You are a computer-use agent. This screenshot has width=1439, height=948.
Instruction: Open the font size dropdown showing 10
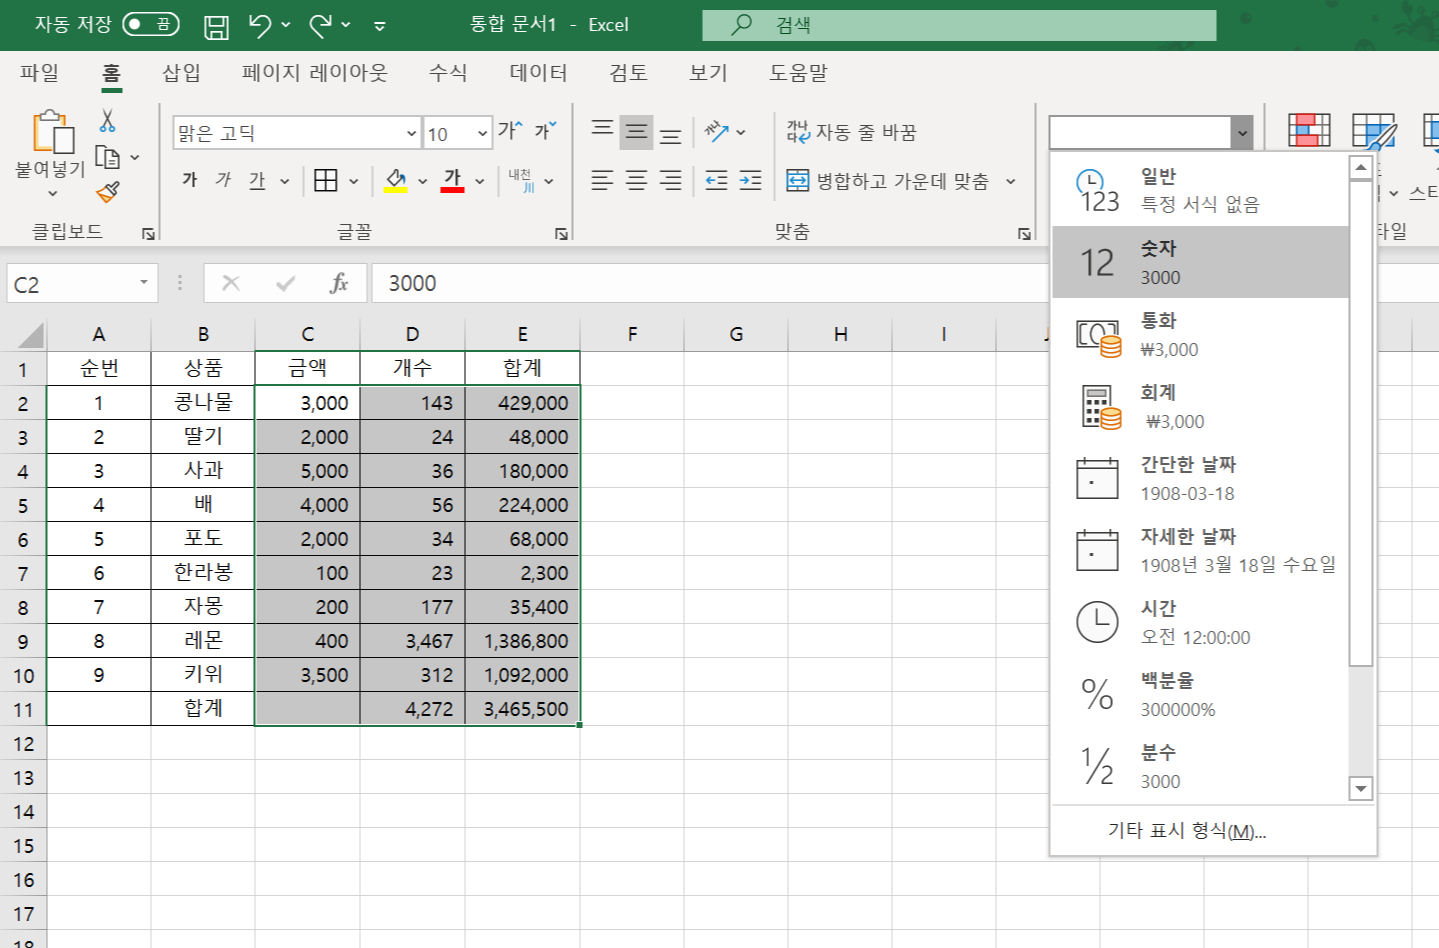coord(482,133)
